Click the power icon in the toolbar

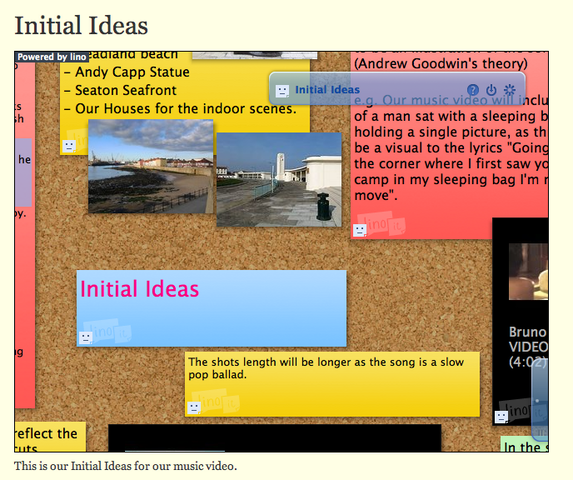pyautogui.click(x=491, y=89)
